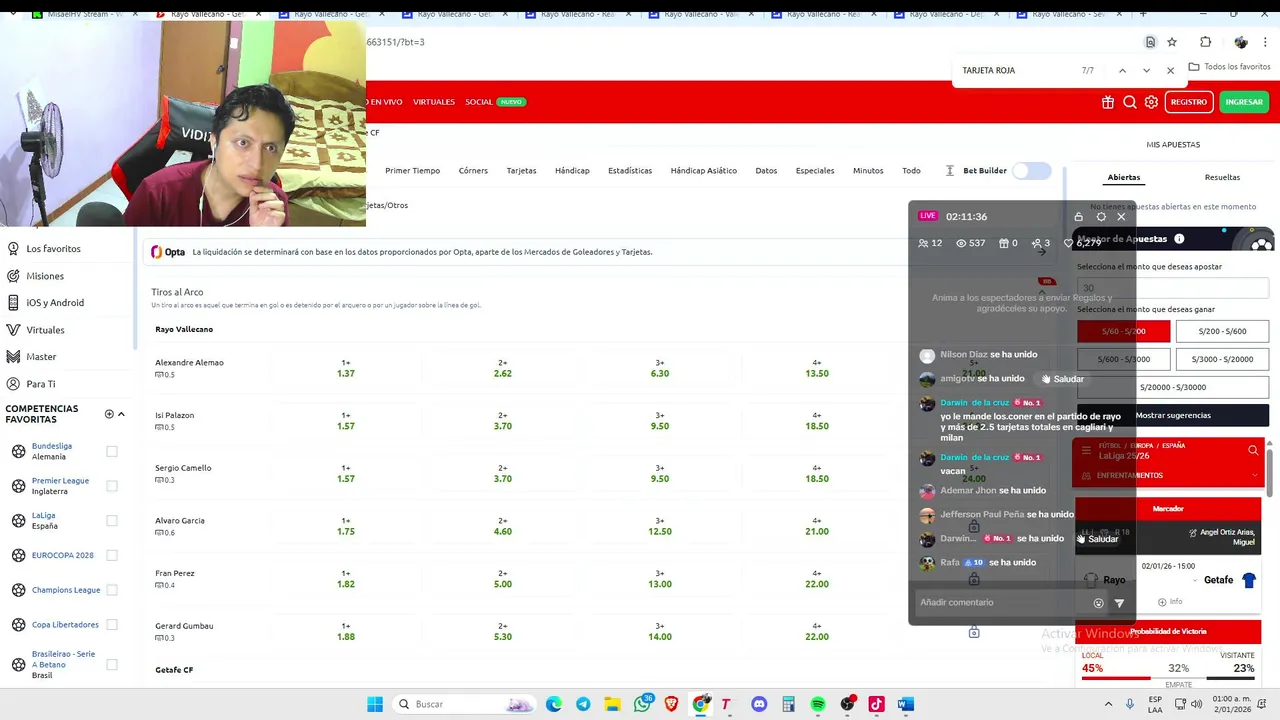Select the S/60 - S/200 win range
Viewport: 1280px width, 720px height.
[x=1124, y=331]
